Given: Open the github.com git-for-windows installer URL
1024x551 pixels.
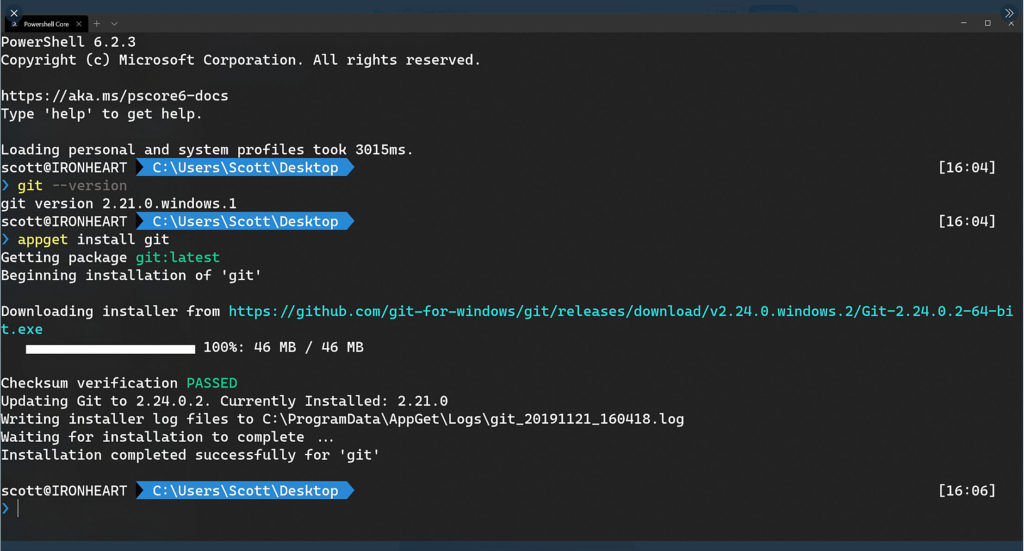Looking at the screenshot, I should (x=507, y=320).
